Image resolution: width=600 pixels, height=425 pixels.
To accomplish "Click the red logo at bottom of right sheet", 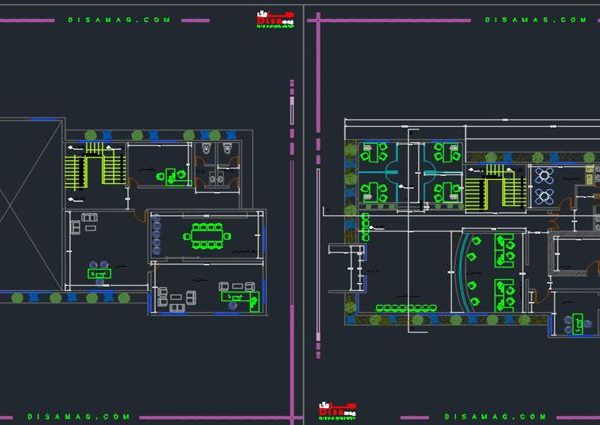I will click(x=336, y=410).
